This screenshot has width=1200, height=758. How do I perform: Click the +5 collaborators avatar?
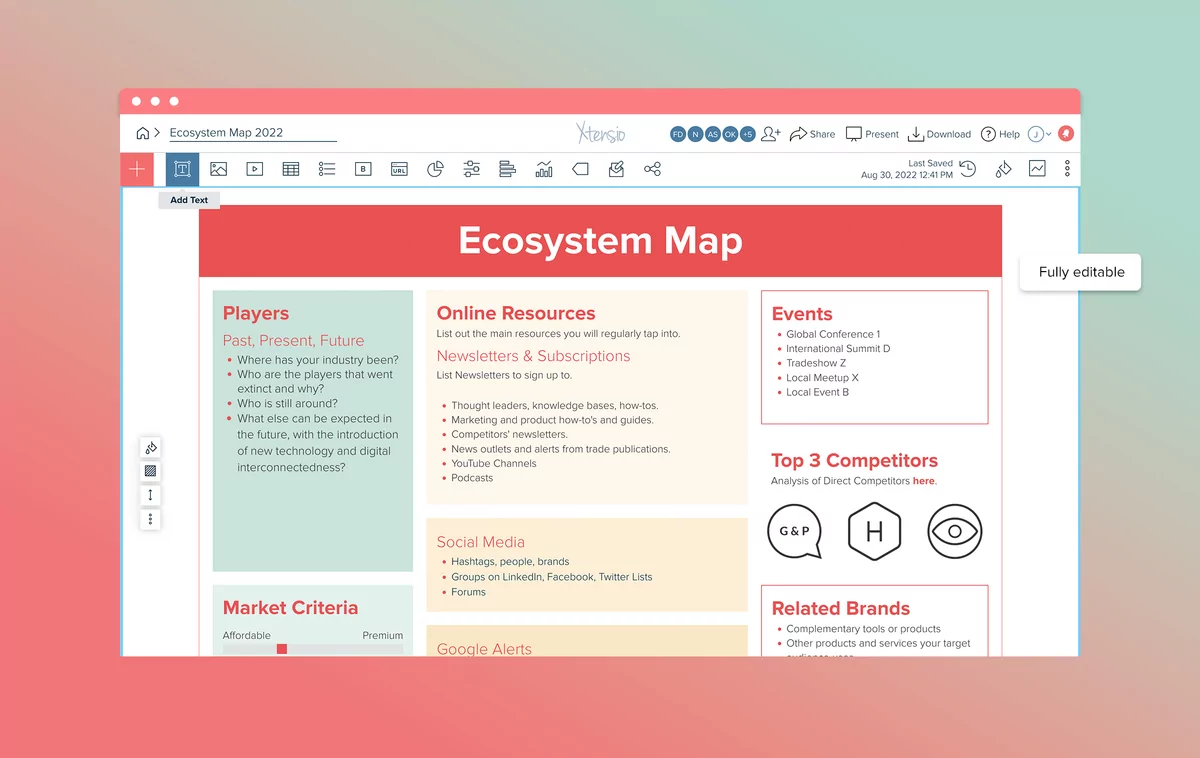coord(746,133)
